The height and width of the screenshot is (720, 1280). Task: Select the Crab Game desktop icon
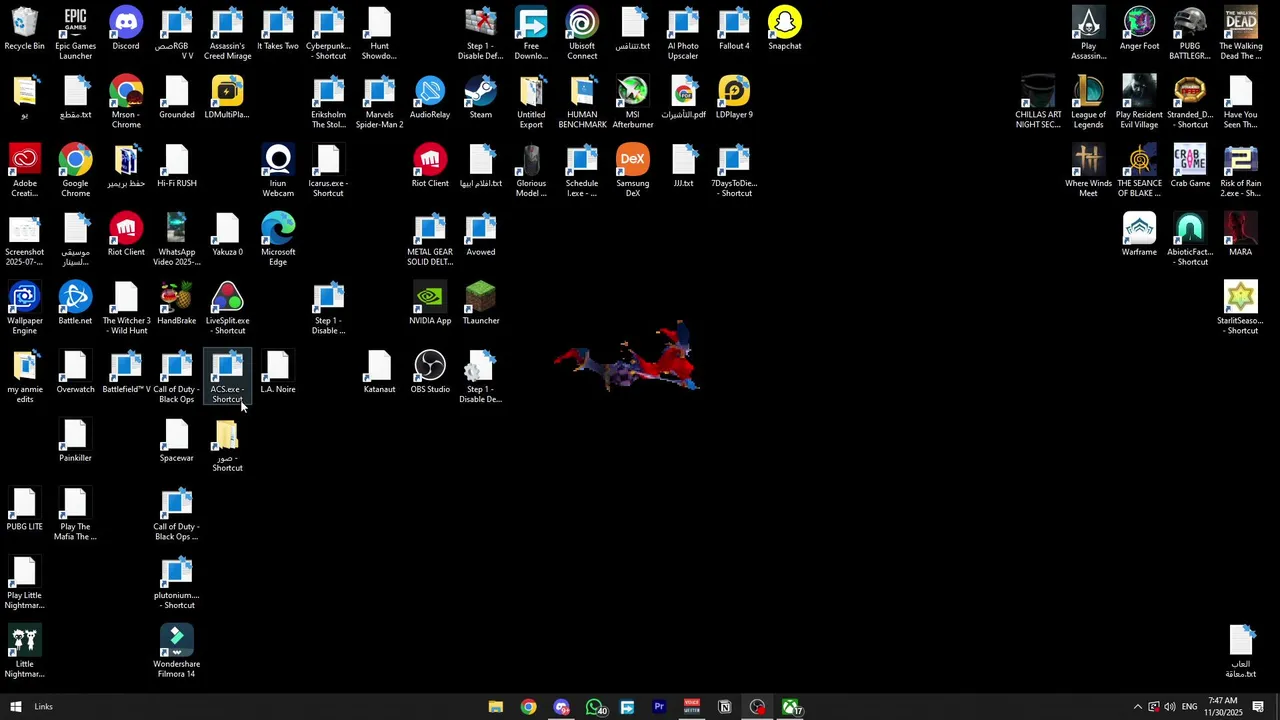tap(1190, 166)
